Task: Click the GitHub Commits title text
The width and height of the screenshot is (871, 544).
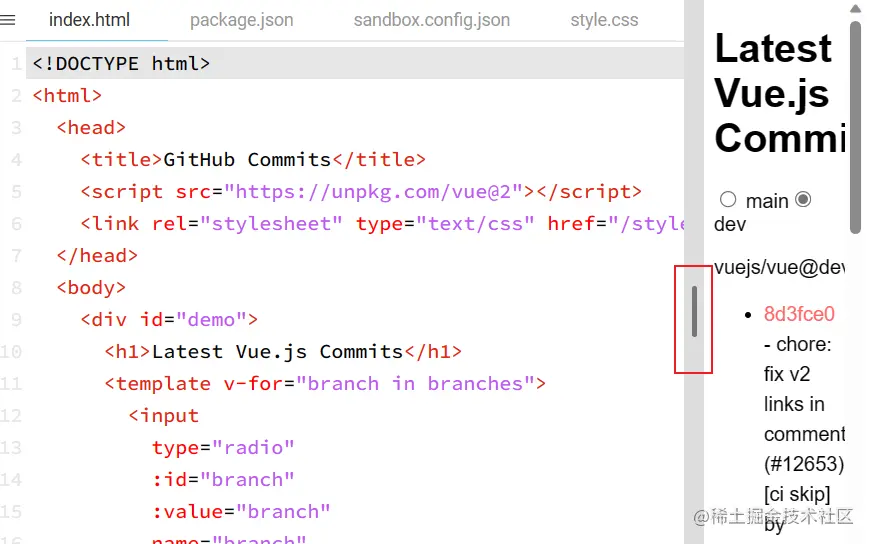Action: pos(247,160)
